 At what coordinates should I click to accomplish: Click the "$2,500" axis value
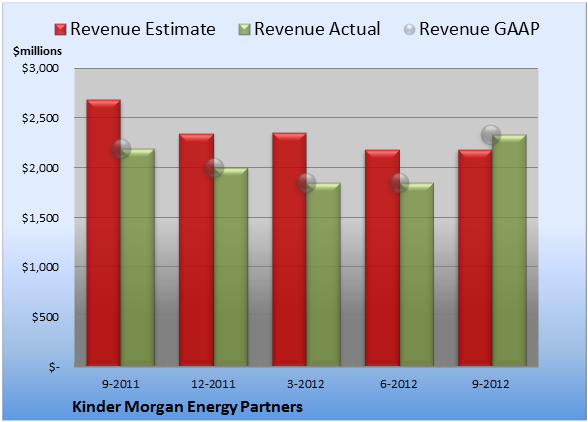pyautogui.click(x=40, y=118)
